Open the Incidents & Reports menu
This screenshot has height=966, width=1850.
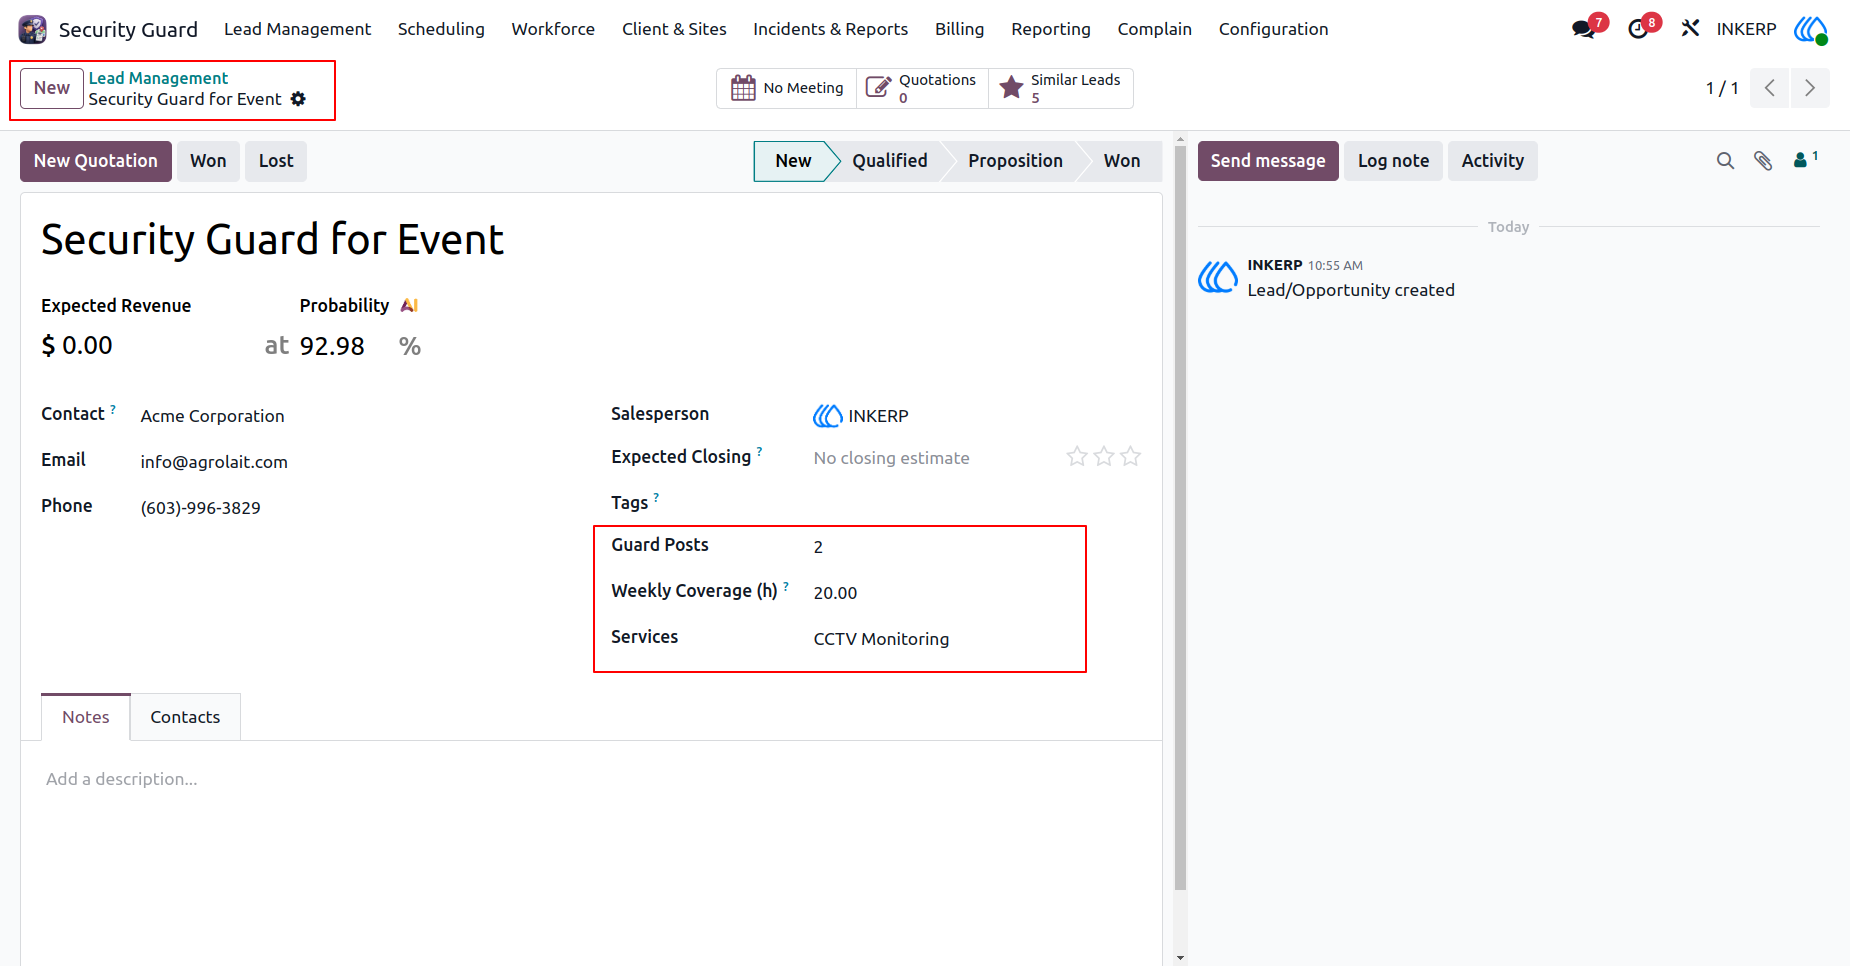pyautogui.click(x=830, y=29)
